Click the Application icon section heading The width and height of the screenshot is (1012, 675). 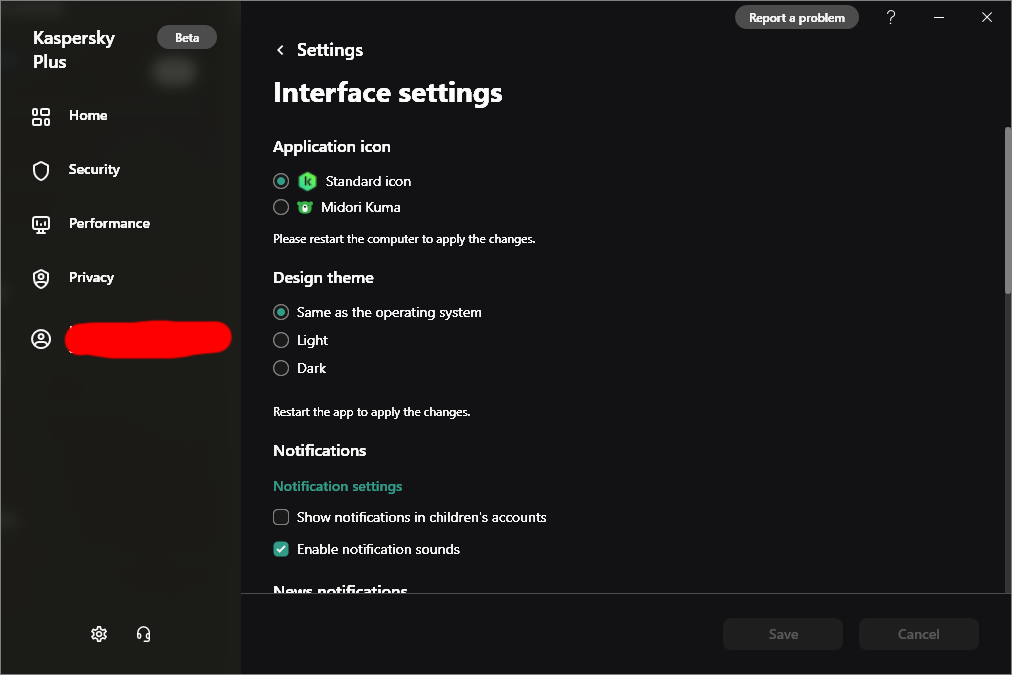click(332, 146)
